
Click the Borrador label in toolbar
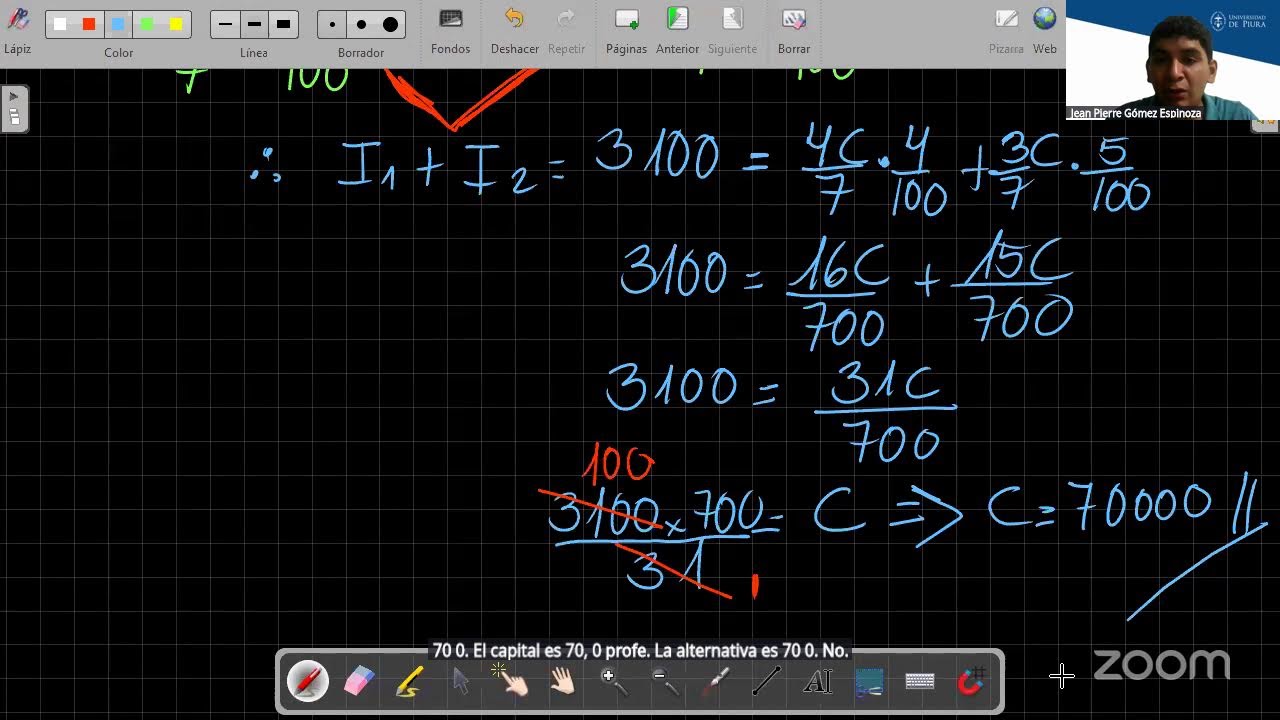[x=361, y=52]
